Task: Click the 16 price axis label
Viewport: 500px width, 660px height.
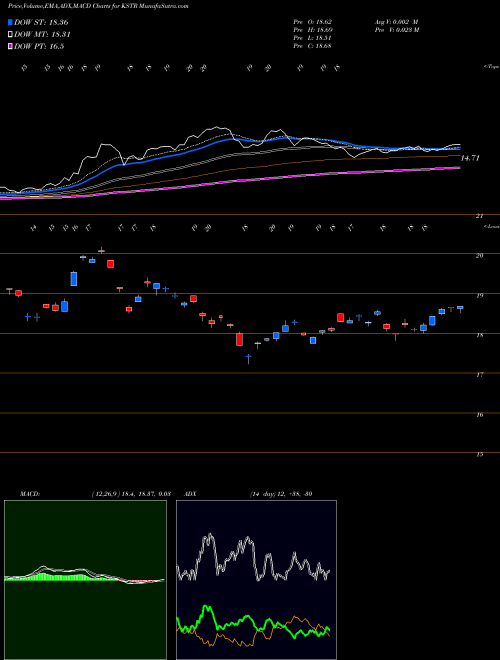Action: point(479,415)
